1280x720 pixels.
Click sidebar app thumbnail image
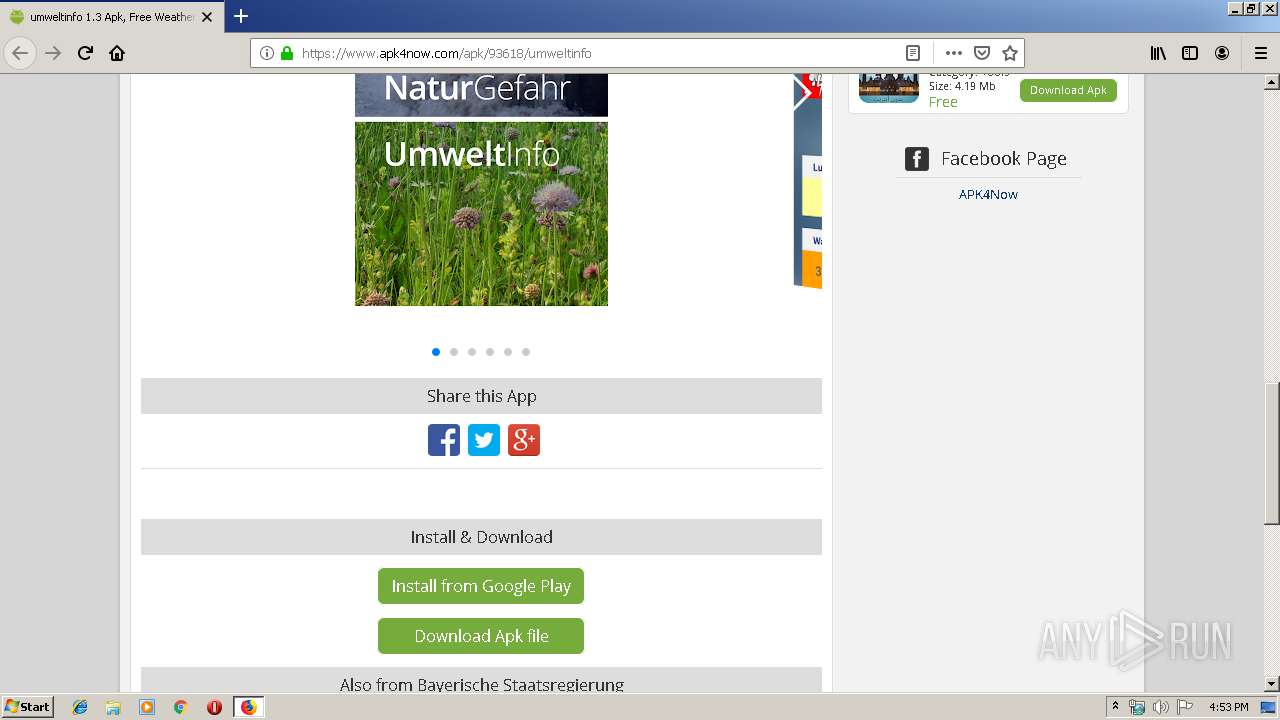(x=889, y=88)
